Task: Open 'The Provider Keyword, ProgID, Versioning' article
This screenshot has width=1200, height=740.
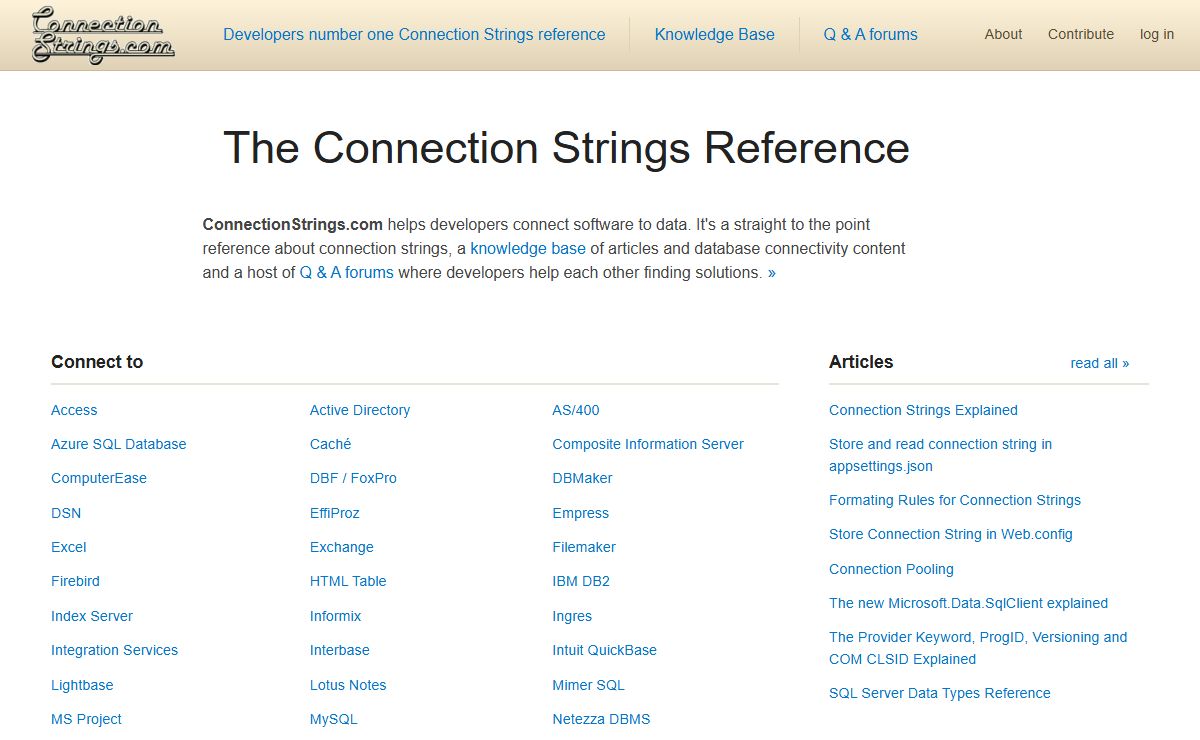Action: point(978,648)
